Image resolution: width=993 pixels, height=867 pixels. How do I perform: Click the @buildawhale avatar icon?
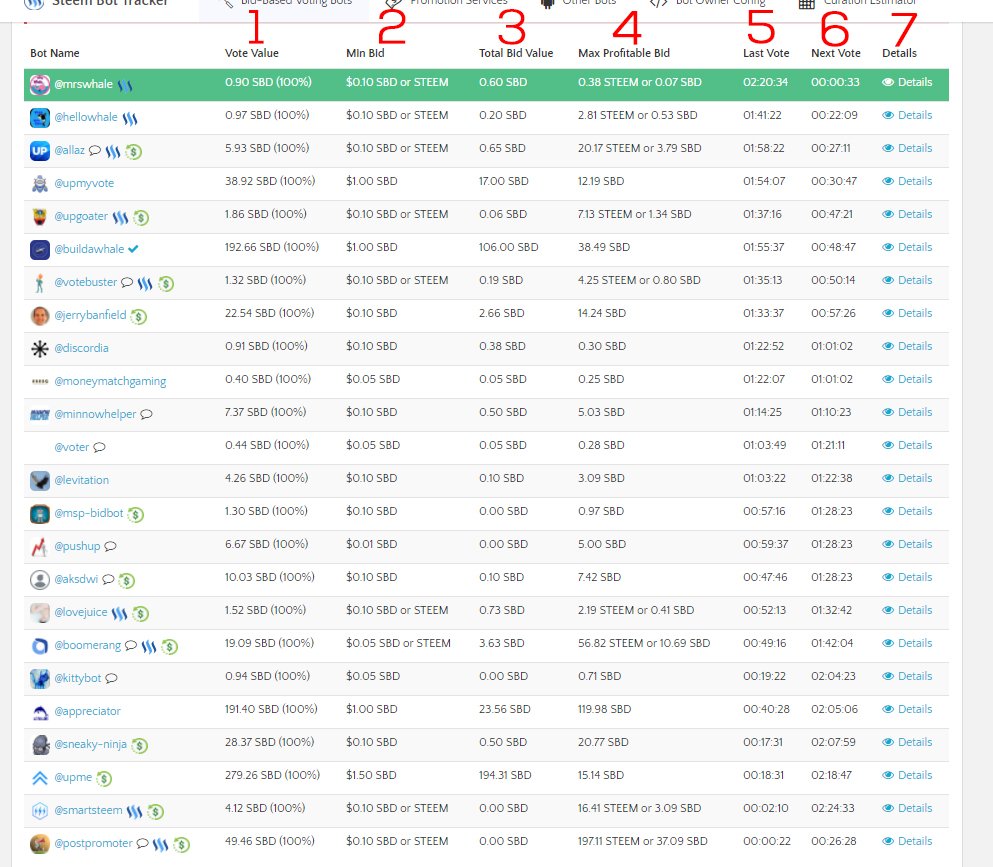pos(39,250)
